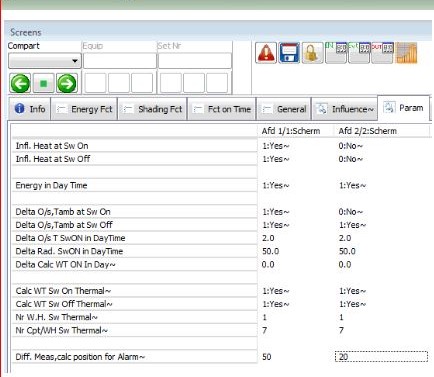Select Nr W.H. Sw Thermal value for Afd 2/2
The width and height of the screenshot is (434, 377).
(341, 317)
